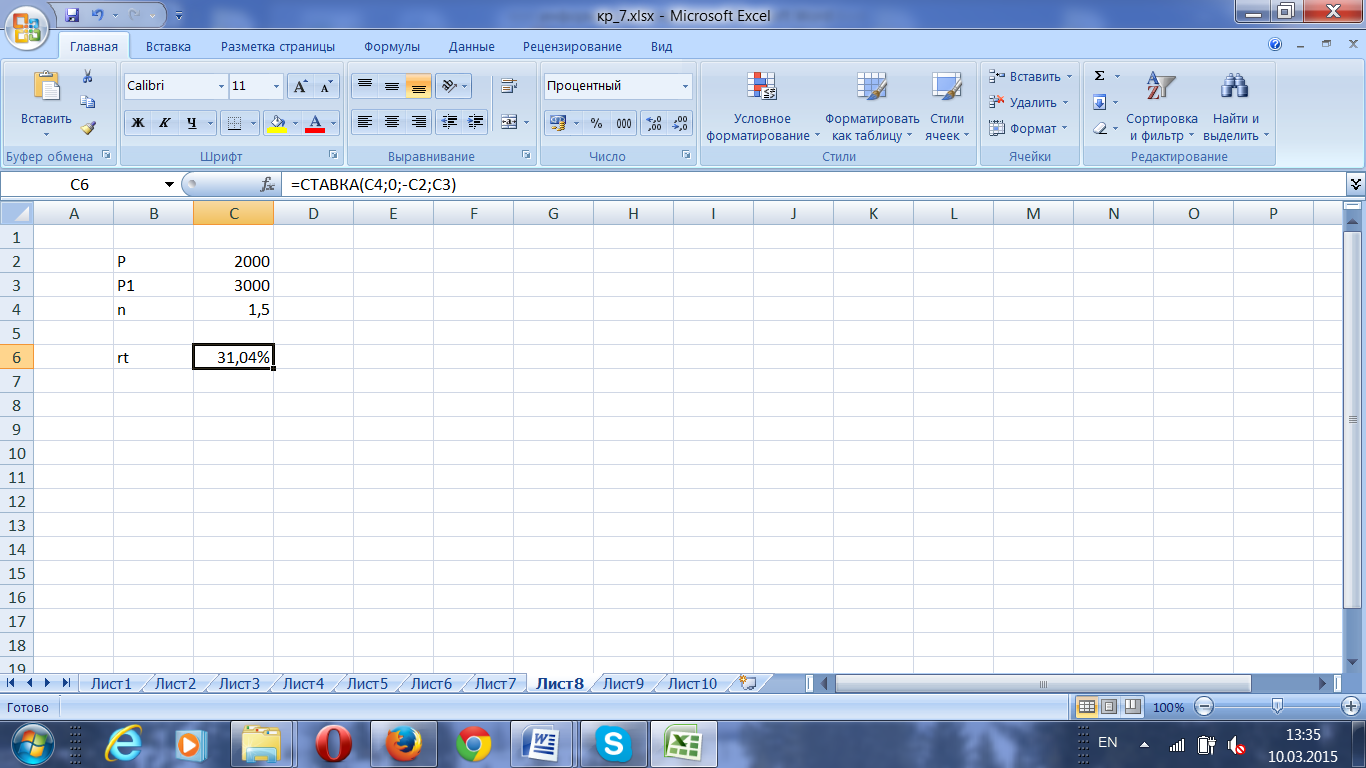Select cell C3 containing 3000

pyautogui.click(x=233, y=285)
